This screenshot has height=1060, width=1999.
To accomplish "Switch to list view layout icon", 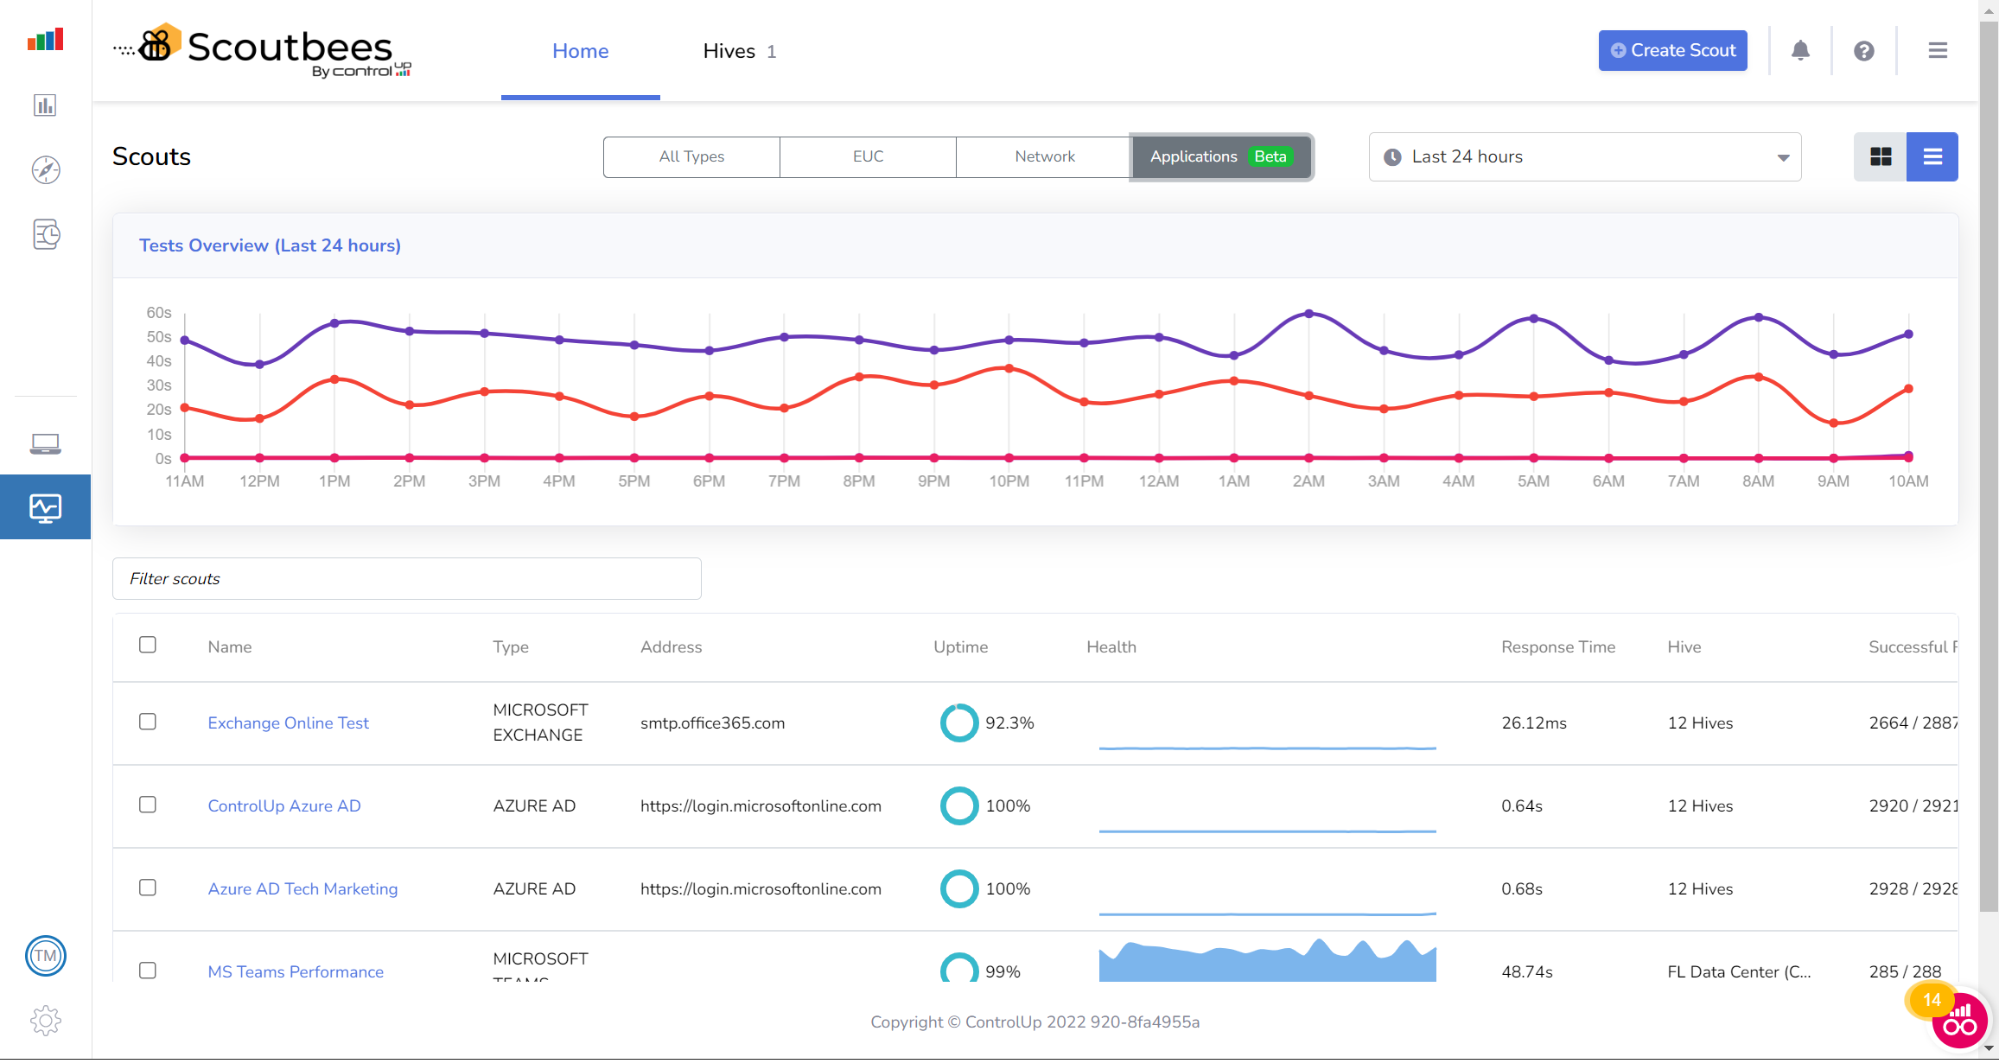I will (x=1932, y=157).
